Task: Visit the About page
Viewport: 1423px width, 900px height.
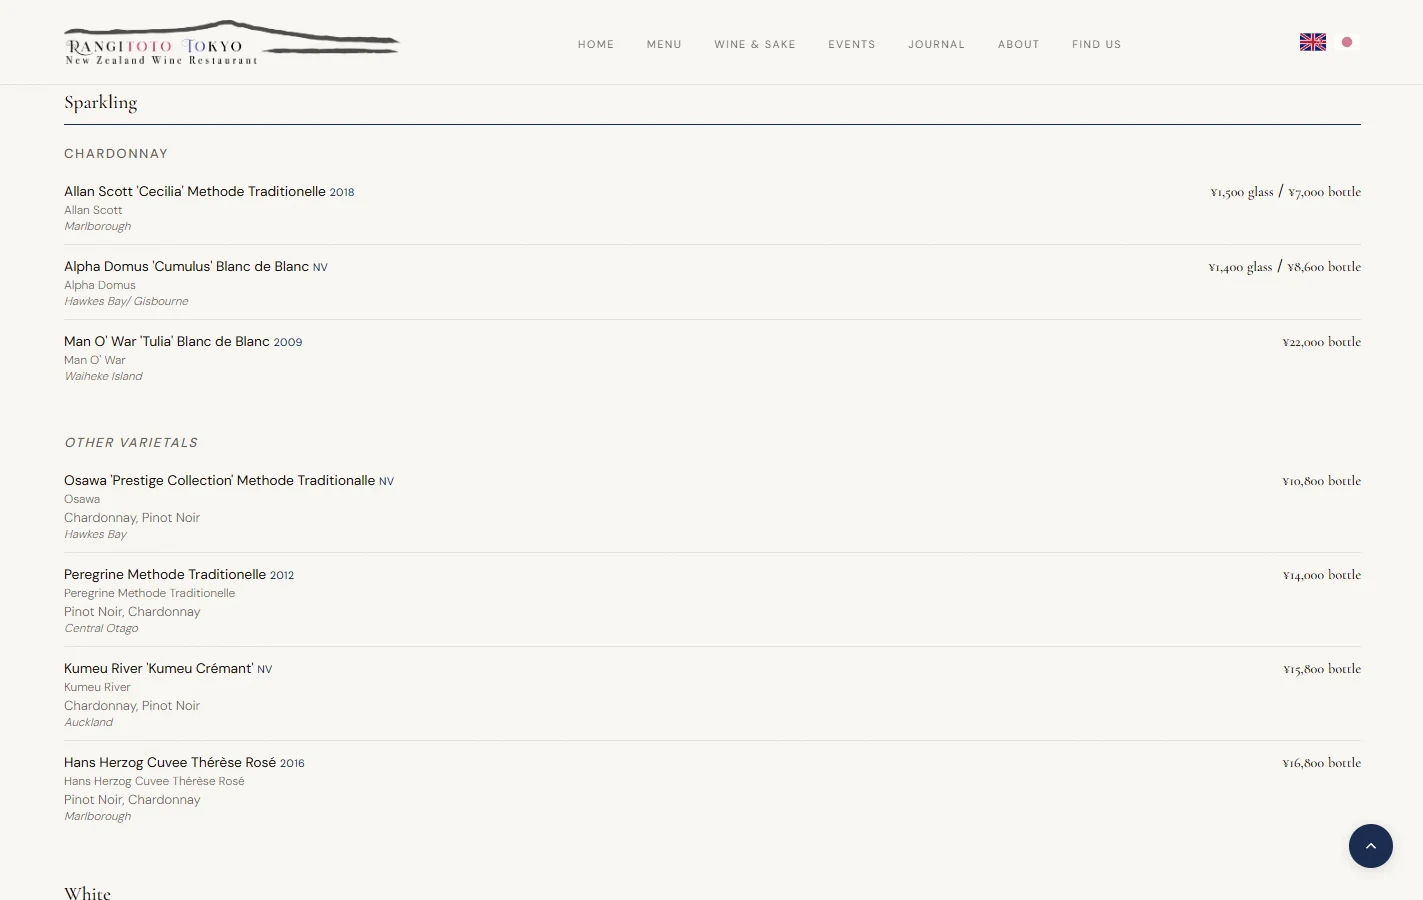Action: 1019,44
